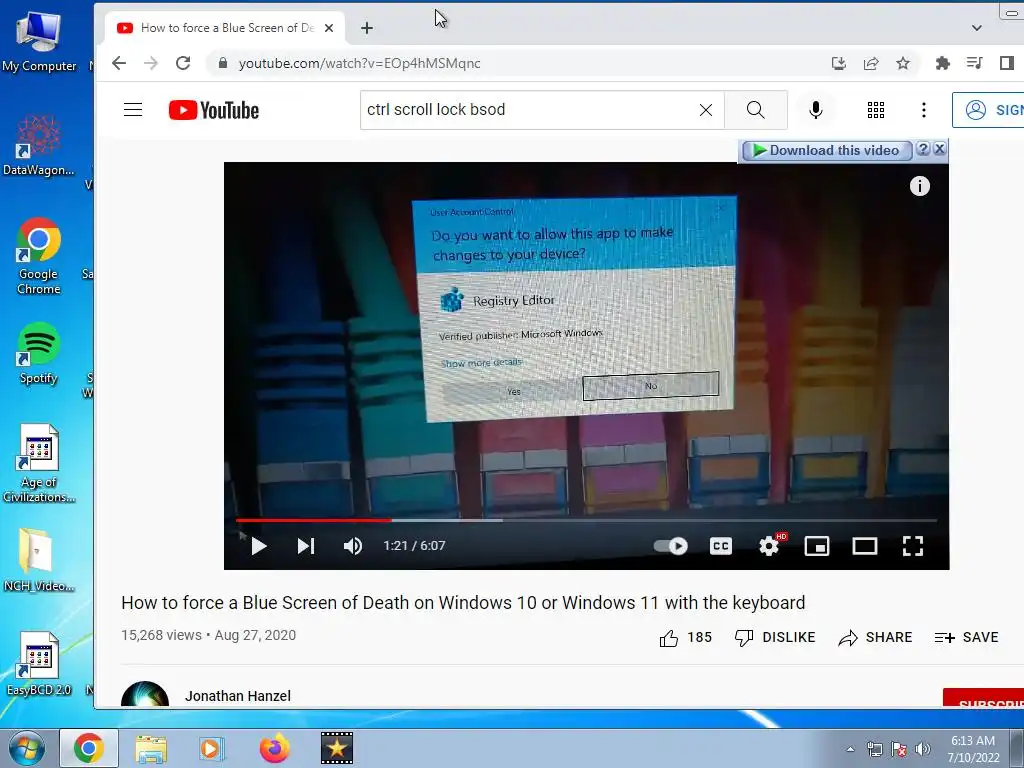Image resolution: width=1024 pixels, height=768 pixels.
Task: Open Firefox from the taskbar
Action: [275, 748]
